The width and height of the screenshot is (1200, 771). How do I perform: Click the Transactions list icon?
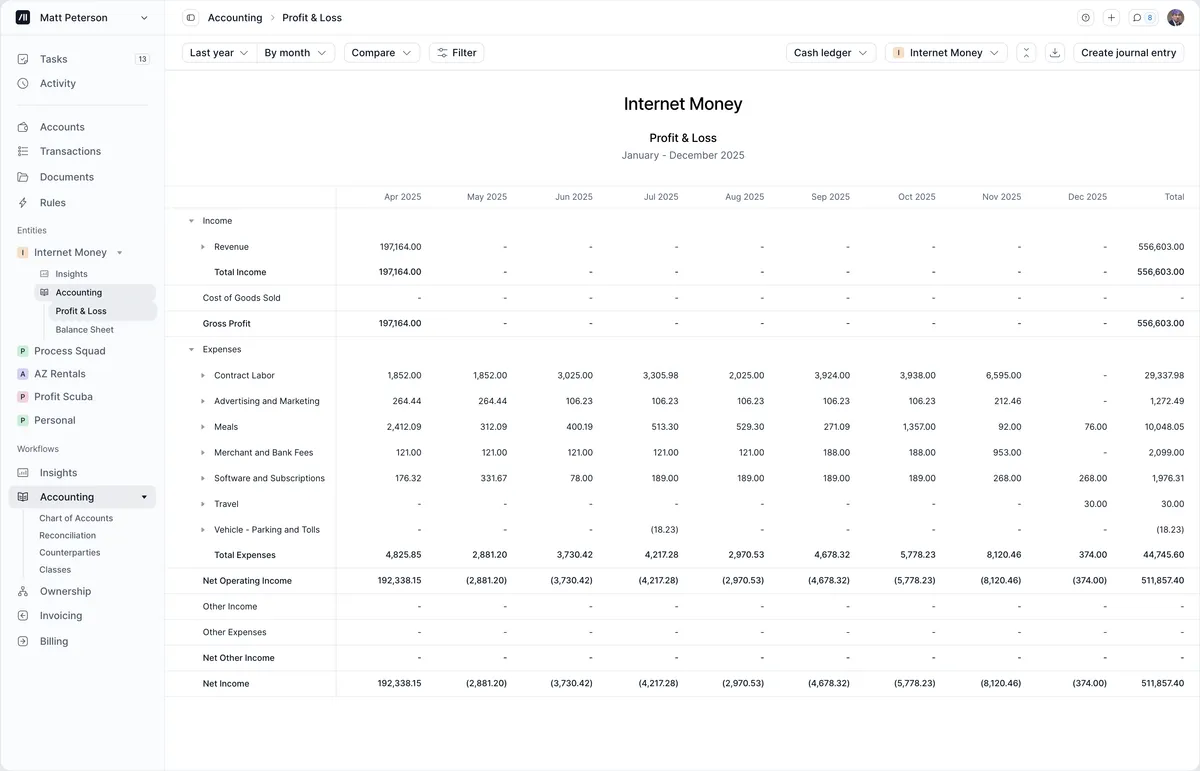[23, 152]
